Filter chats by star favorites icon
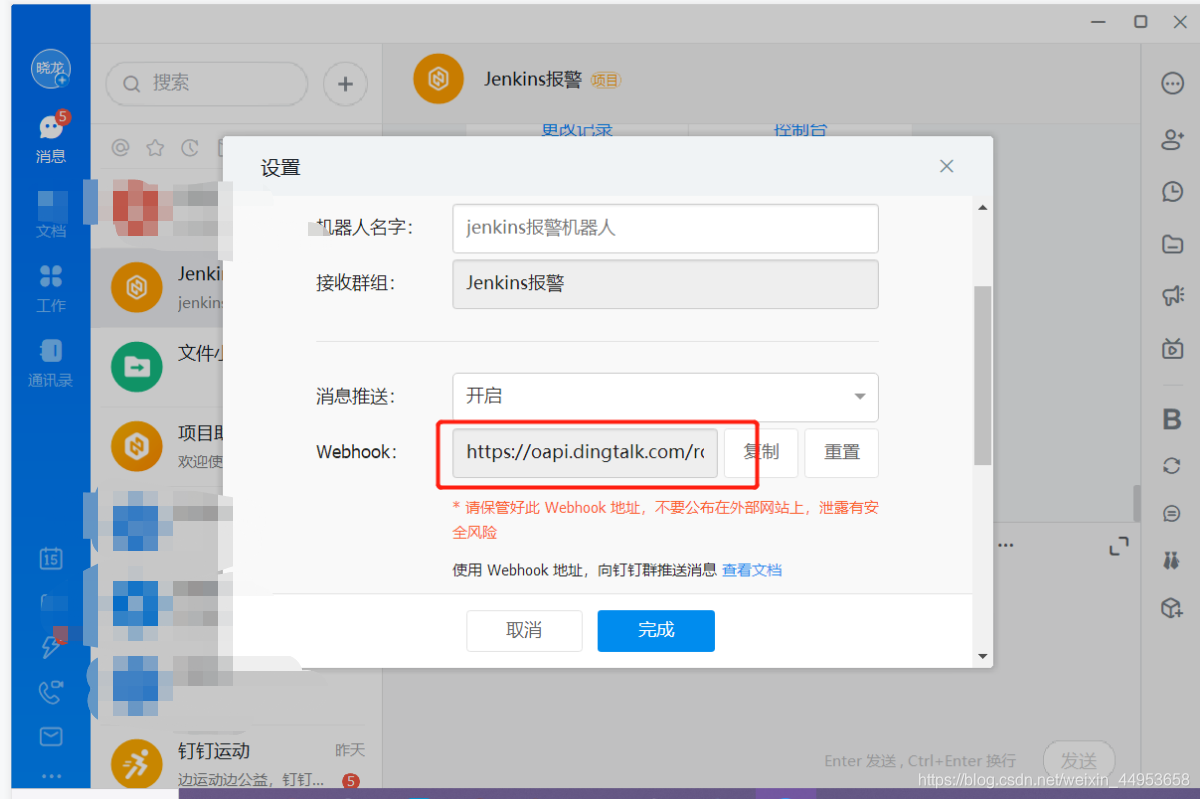The image size is (1200, 799). click(x=155, y=148)
